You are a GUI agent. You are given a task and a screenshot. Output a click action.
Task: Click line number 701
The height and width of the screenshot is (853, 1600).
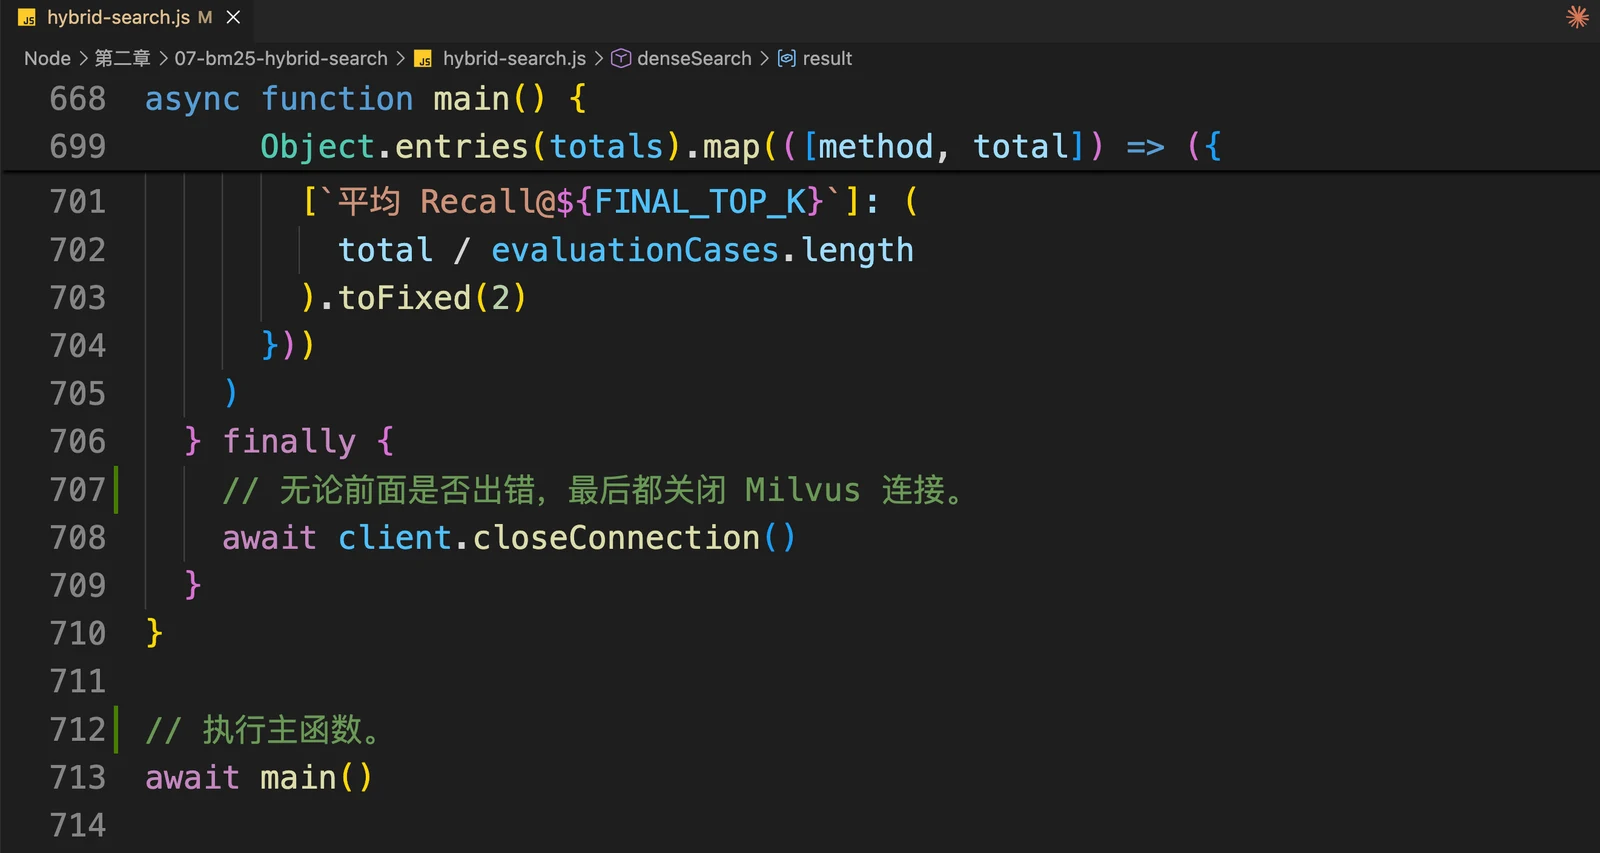click(x=78, y=202)
